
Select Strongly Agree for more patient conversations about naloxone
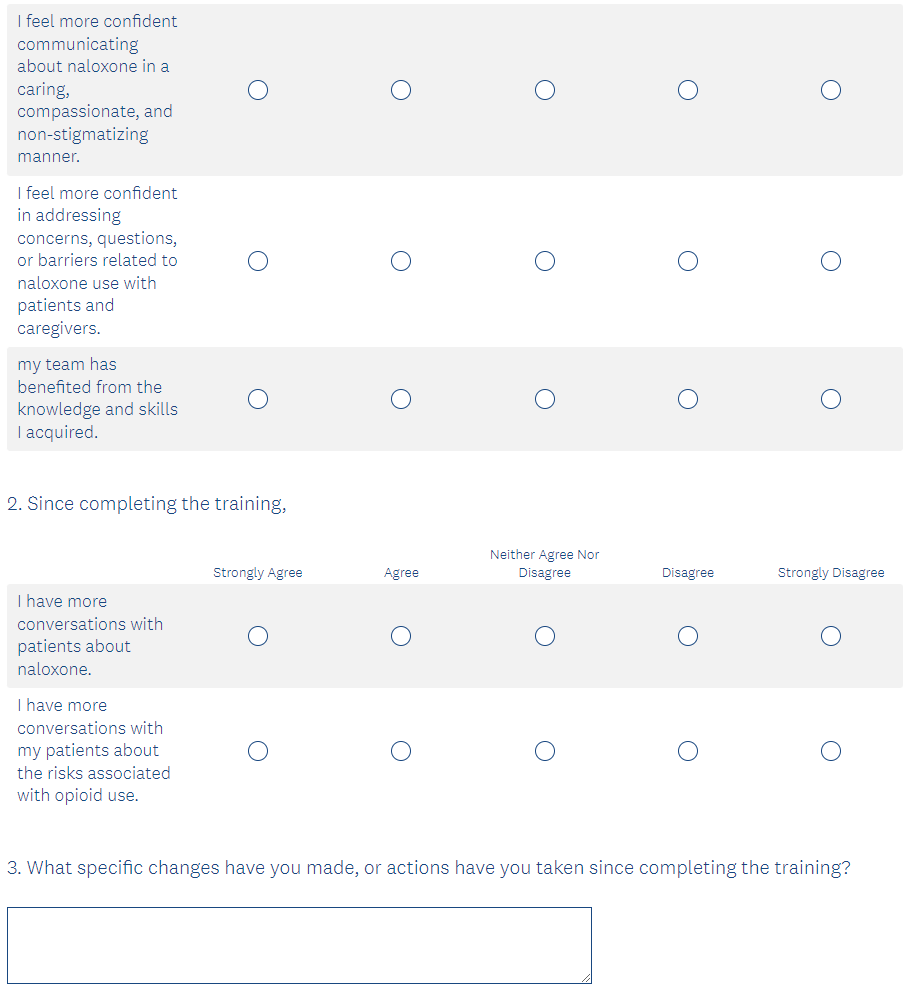pos(258,636)
